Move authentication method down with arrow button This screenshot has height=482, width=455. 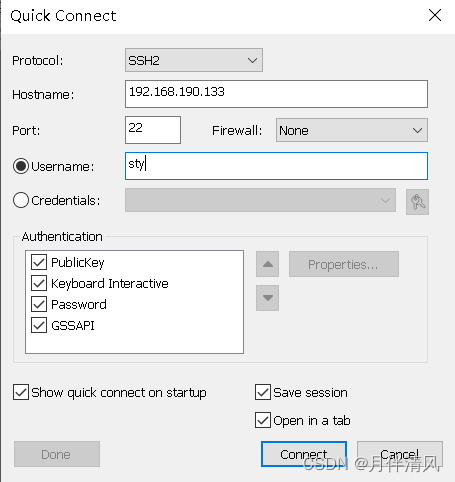tap(267, 298)
